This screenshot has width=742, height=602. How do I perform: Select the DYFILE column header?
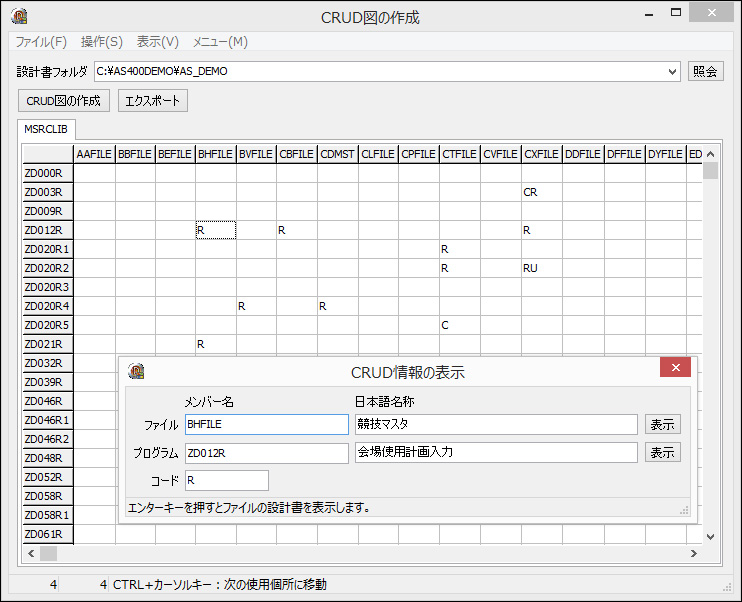pyautogui.click(x=665, y=154)
